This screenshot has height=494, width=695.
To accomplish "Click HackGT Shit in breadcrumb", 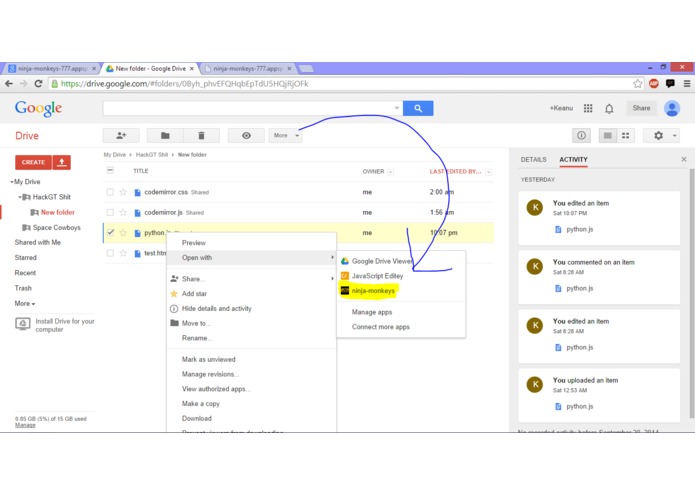I will click(152, 155).
